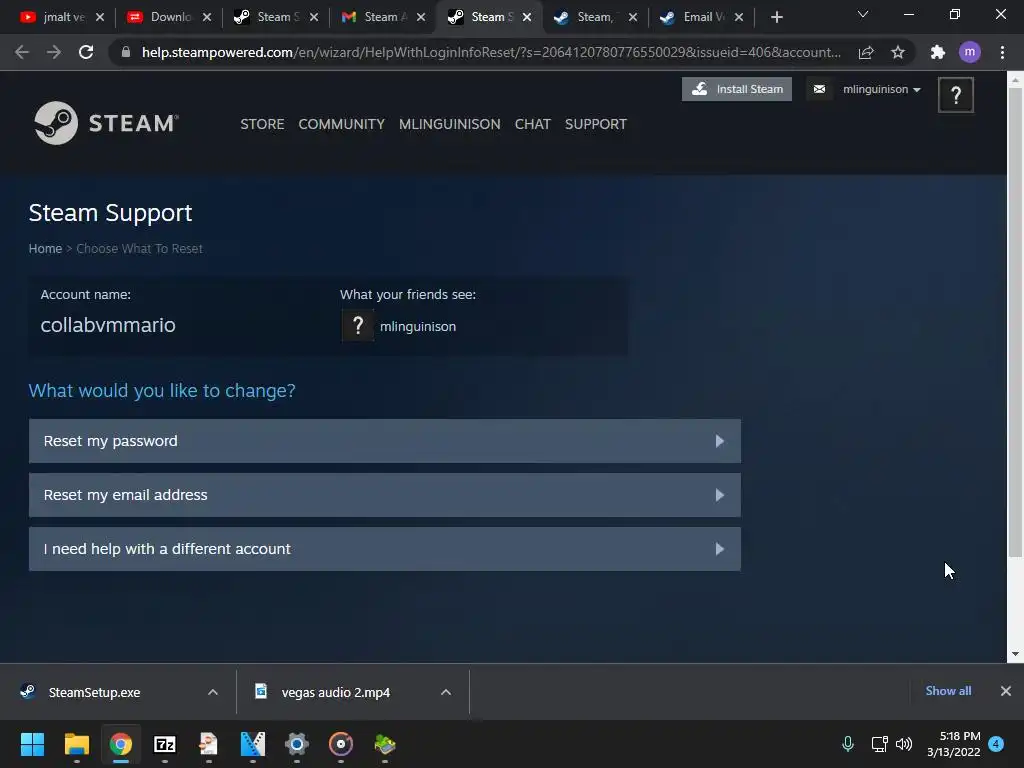The image size is (1024, 768).
Task: Close the Email Verification tab
Action: pos(739,18)
